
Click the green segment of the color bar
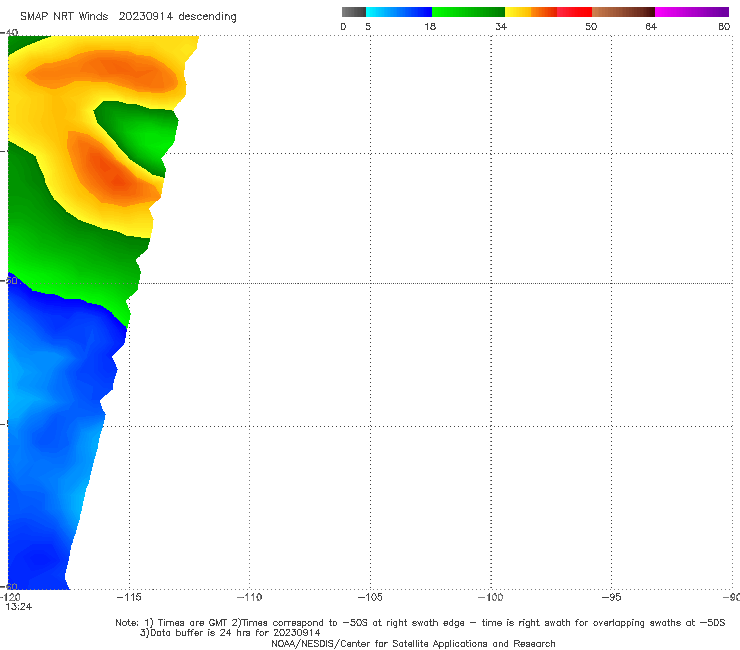[x=468, y=12]
